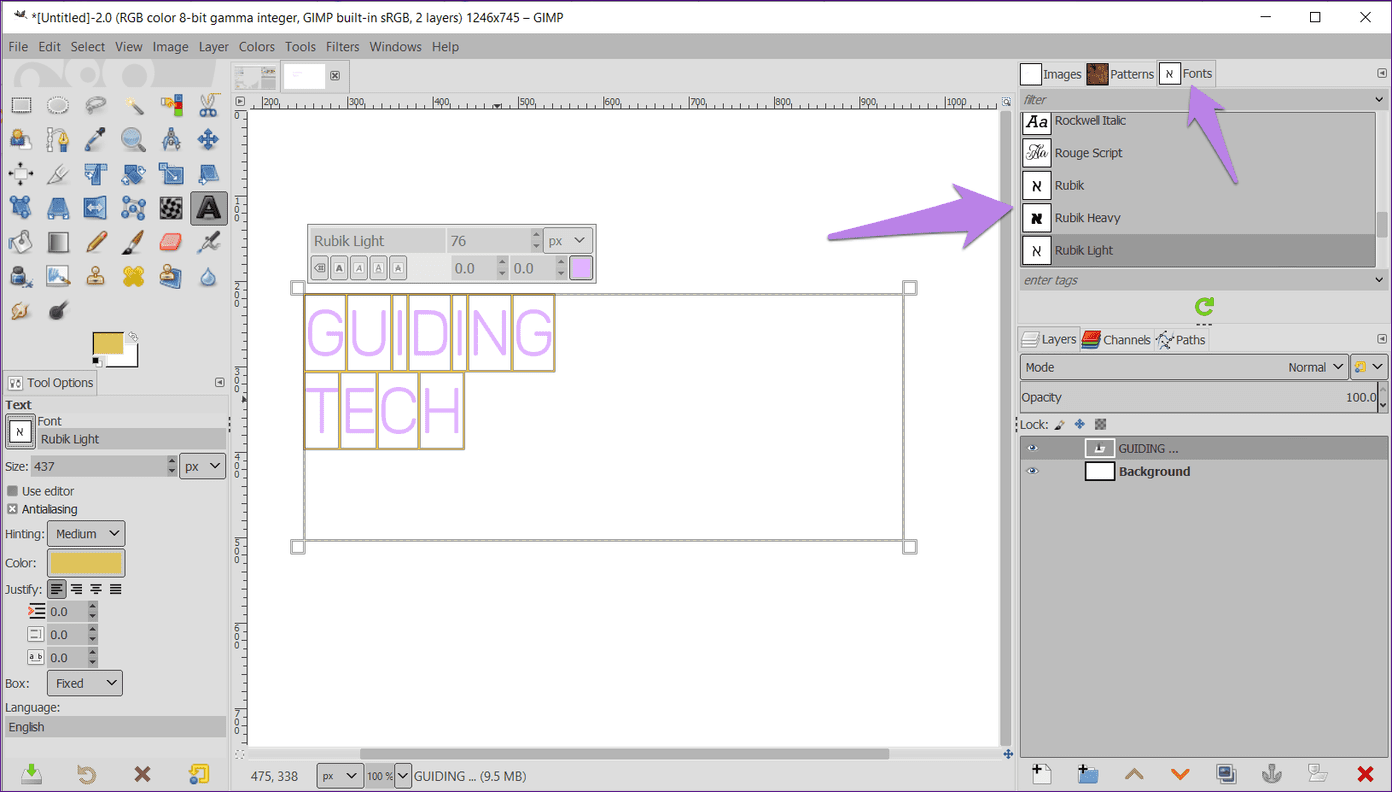Duplicate the current layer
Image resolution: width=1392 pixels, height=792 pixels.
1226,773
